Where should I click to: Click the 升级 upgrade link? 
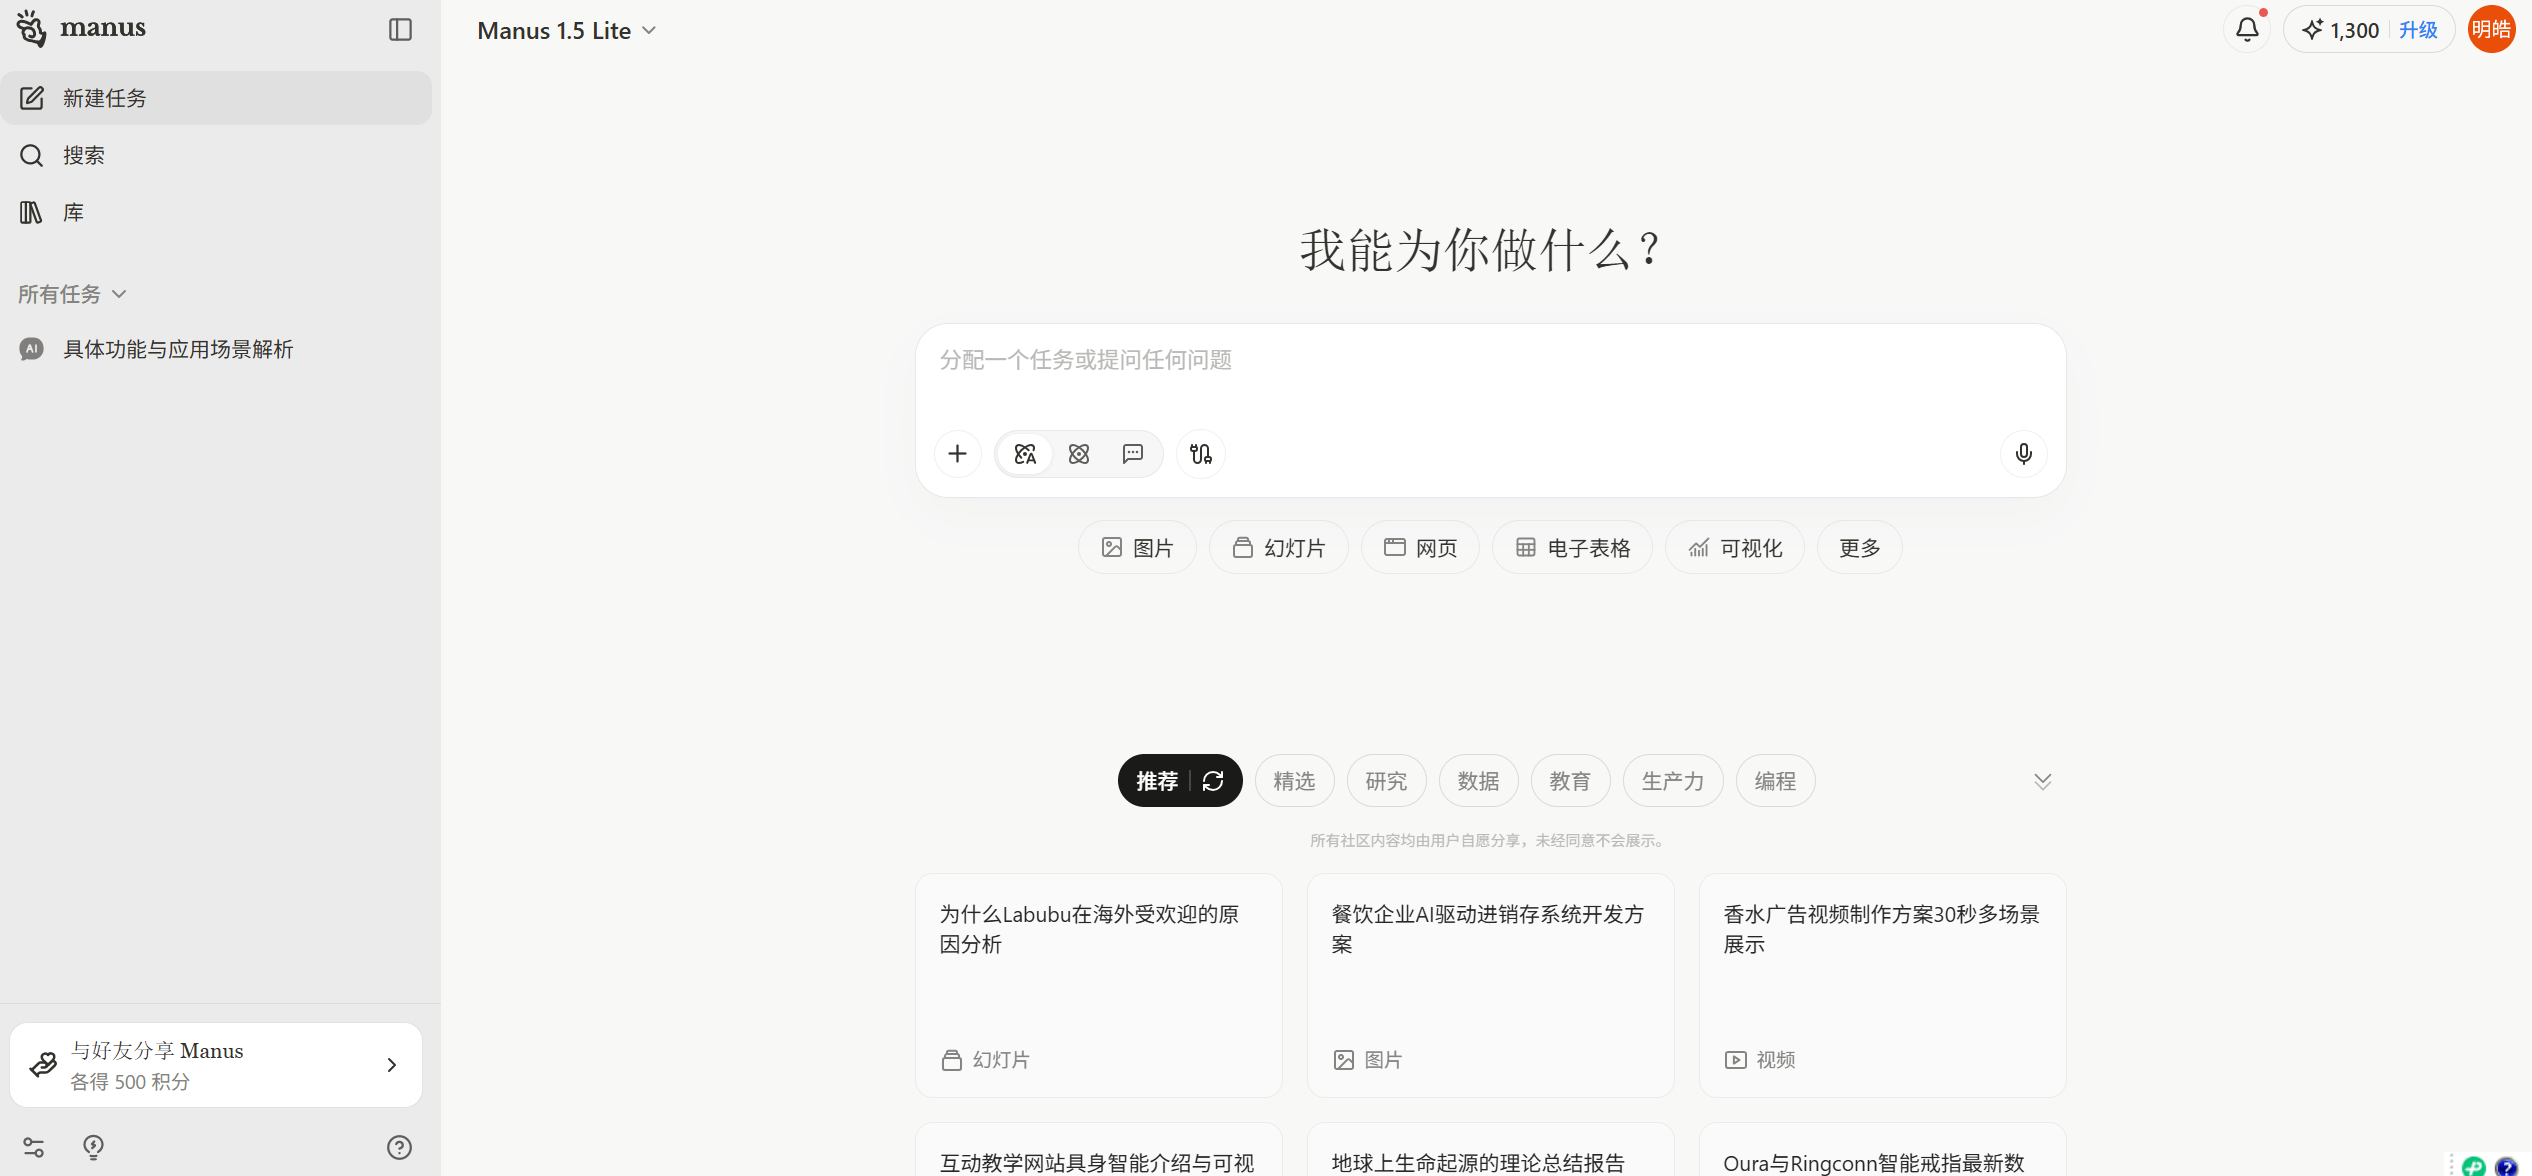click(2419, 29)
